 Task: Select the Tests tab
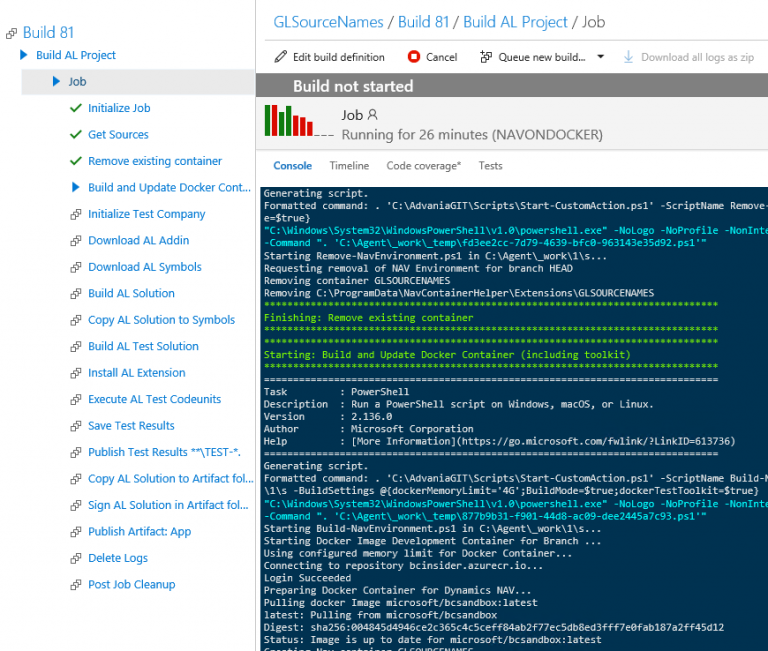[x=490, y=166]
